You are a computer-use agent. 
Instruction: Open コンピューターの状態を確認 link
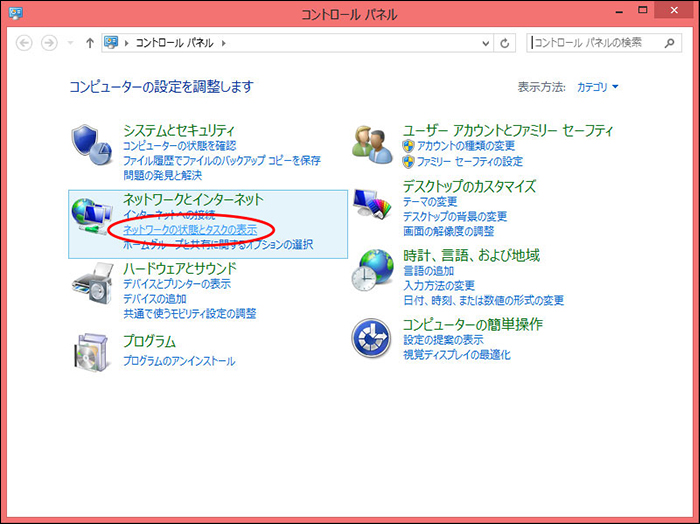pyautogui.click(x=179, y=146)
